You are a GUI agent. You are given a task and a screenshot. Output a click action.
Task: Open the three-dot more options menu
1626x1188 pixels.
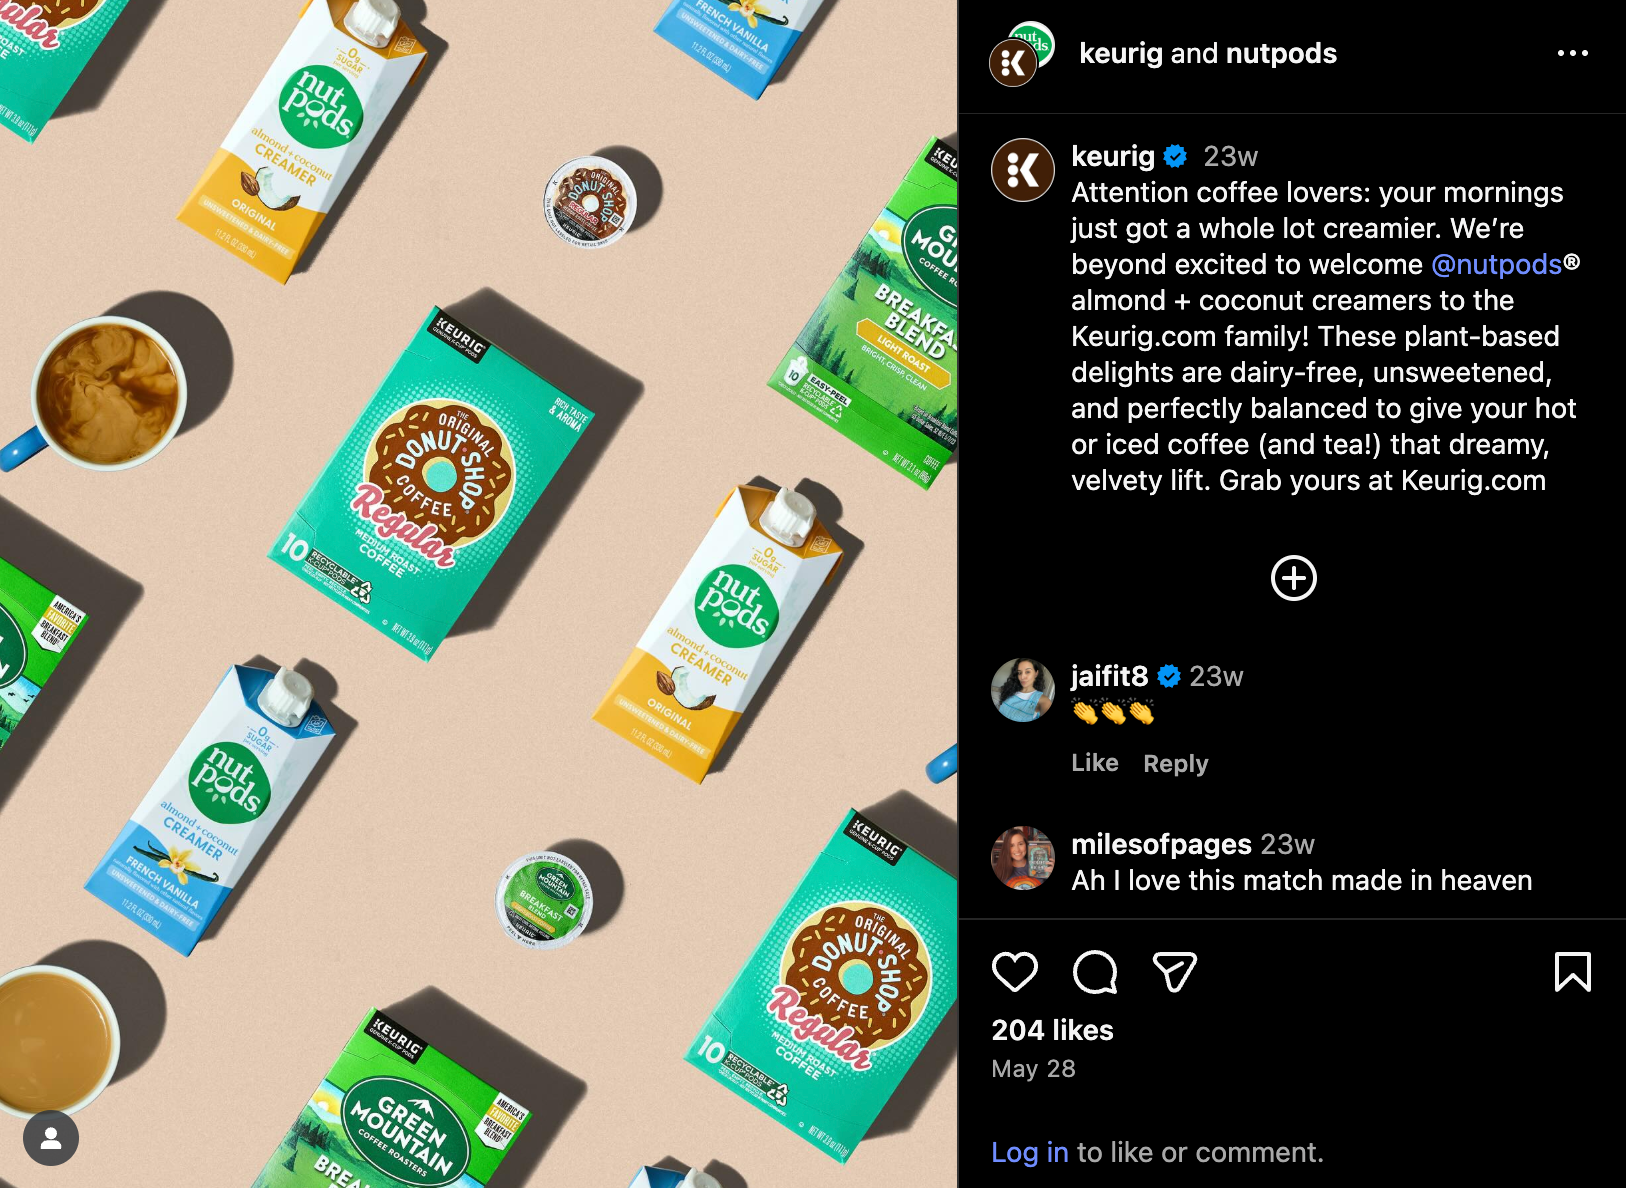pyautogui.click(x=1572, y=53)
